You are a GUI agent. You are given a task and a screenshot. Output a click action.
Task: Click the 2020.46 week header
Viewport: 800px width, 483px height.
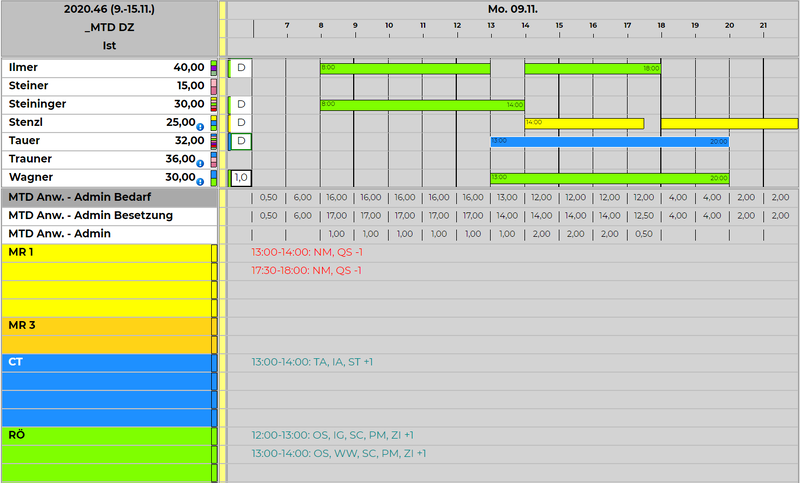point(108,8)
